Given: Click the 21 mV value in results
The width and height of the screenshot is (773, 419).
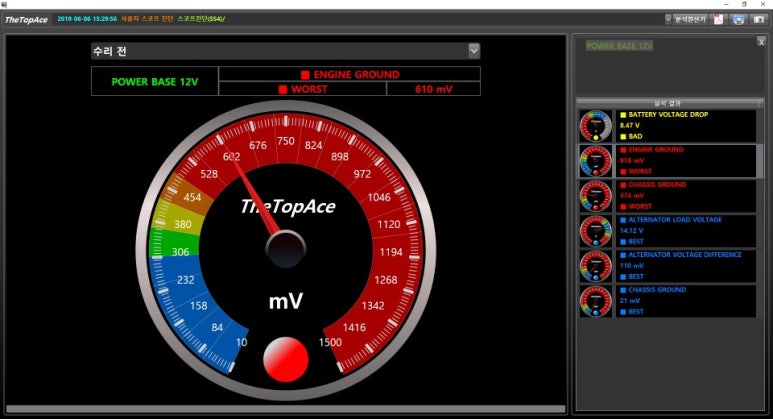Looking at the screenshot, I should pos(630,301).
